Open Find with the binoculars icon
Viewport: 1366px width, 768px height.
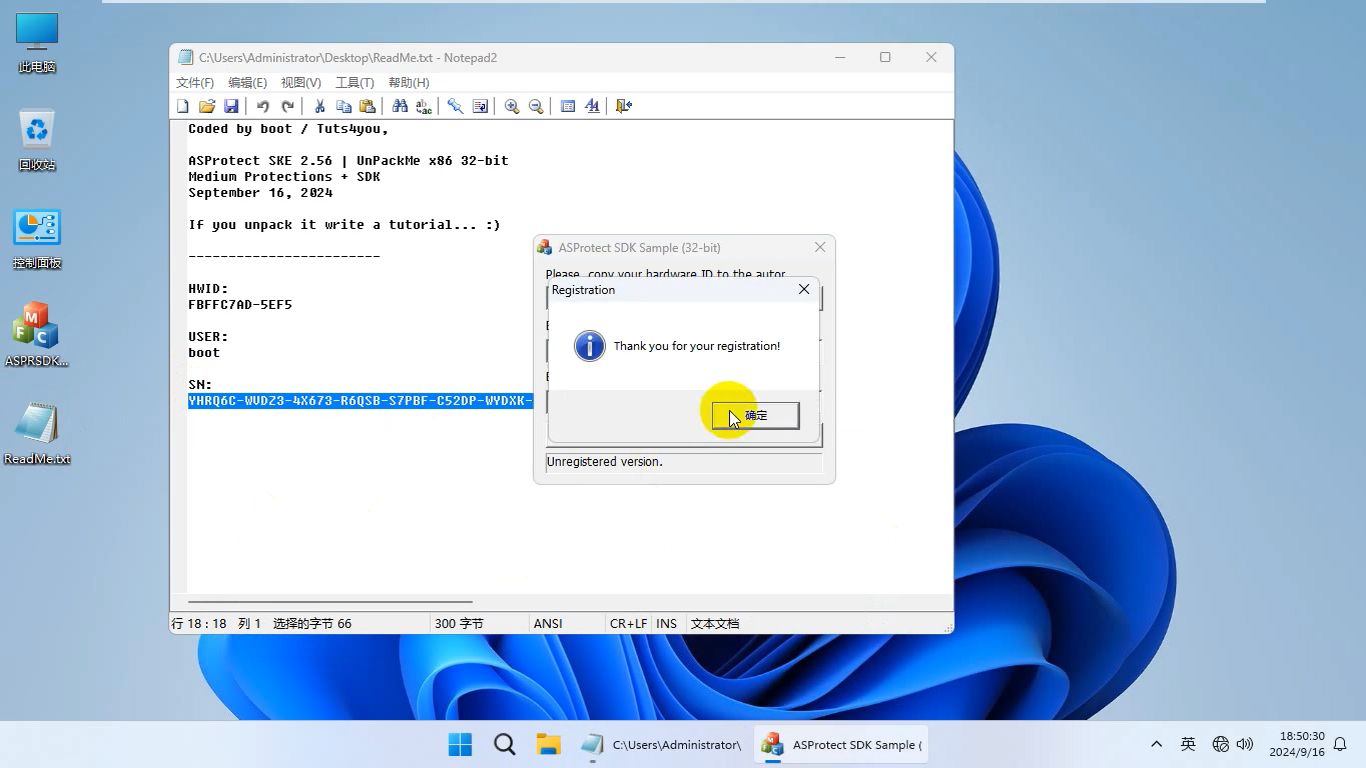(400, 106)
